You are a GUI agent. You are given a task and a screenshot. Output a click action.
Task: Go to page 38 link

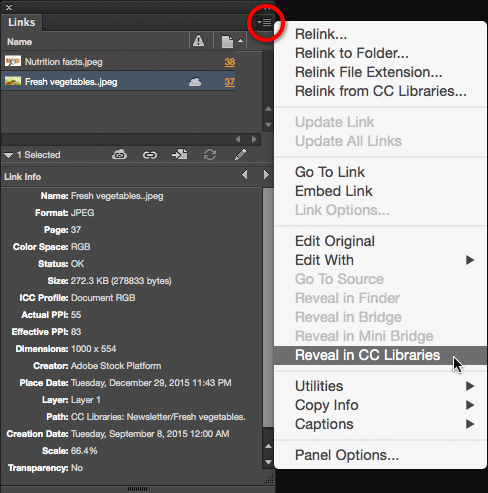click(x=230, y=62)
